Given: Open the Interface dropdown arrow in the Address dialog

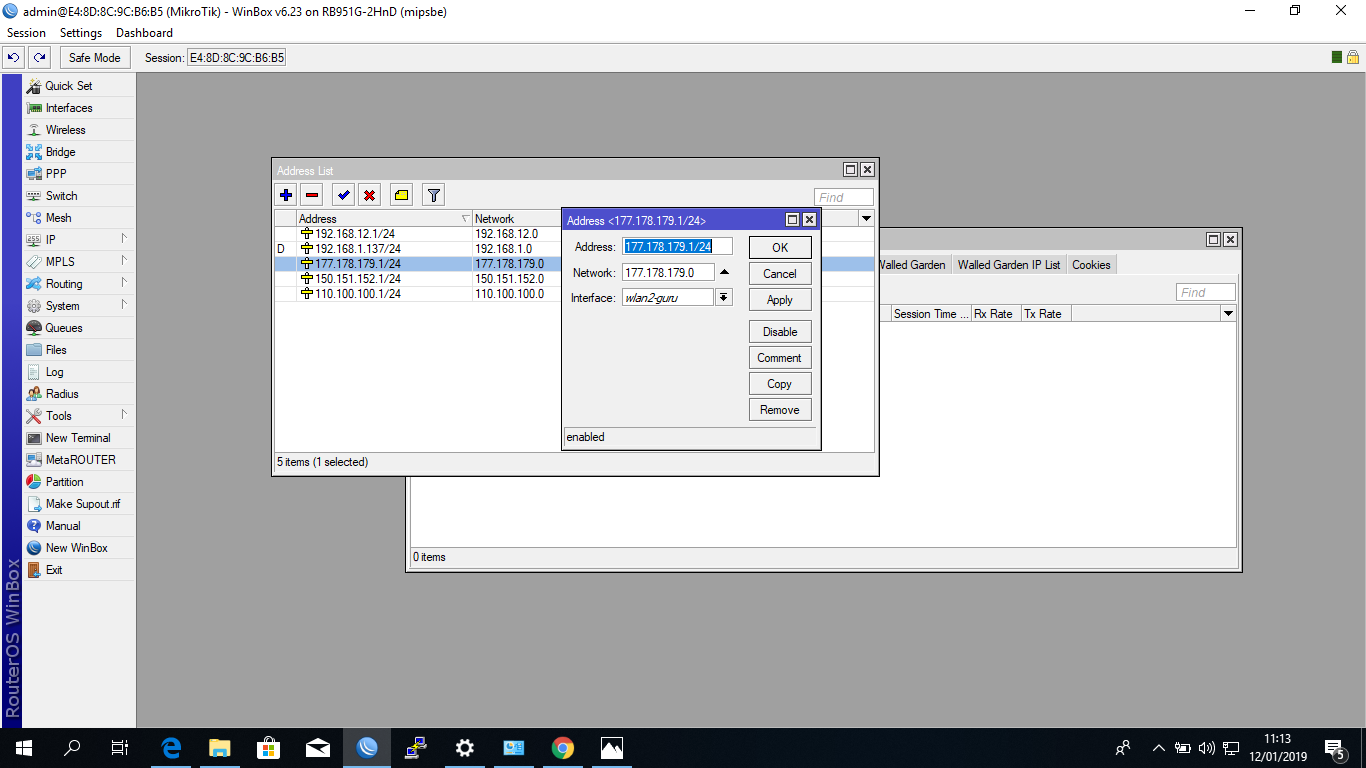Looking at the screenshot, I should tap(724, 297).
